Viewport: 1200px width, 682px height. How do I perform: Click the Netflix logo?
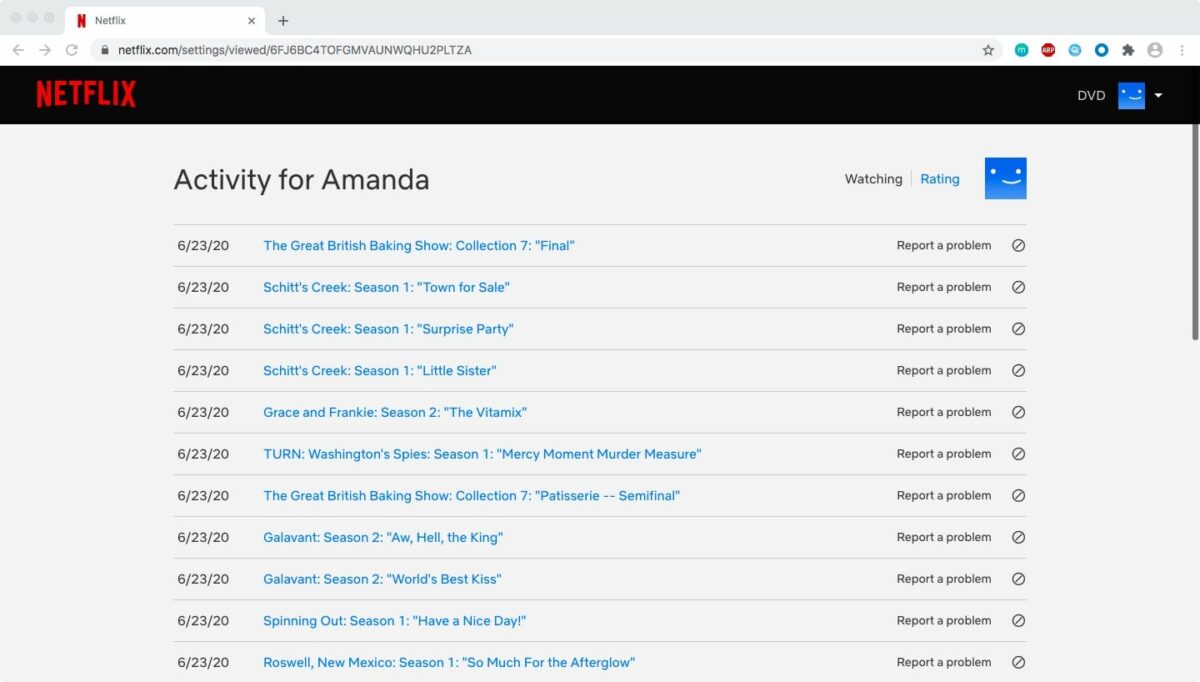[86, 94]
